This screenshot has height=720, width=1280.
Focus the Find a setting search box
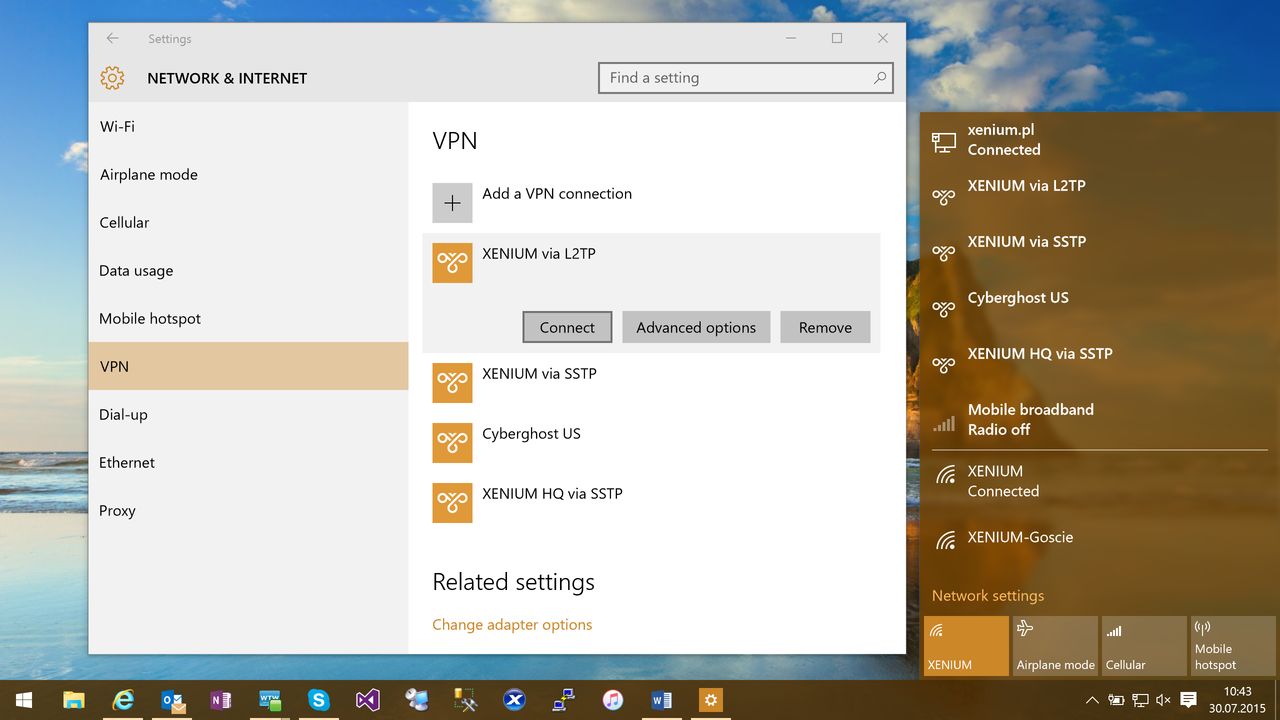pyautogui.click(x=745, y=78)
